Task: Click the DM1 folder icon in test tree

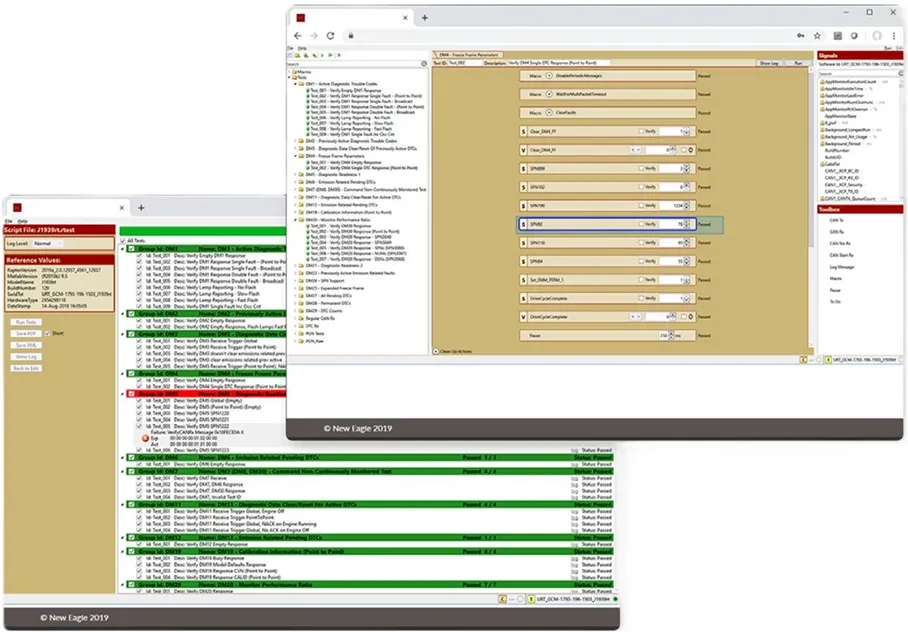Action: tap(299, 84)
